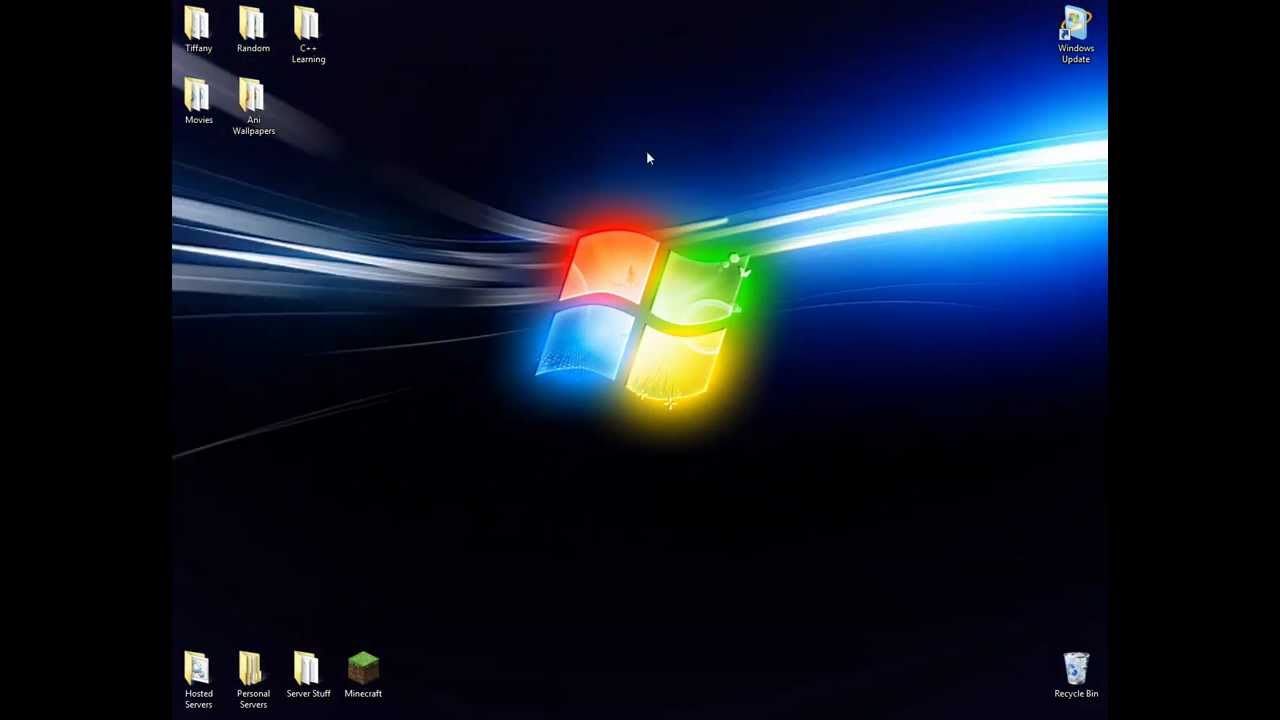The height and width of the screenshot is (720, 1280).
Task: Click the "Windows Update" label text
Action: pos(1076,53)
